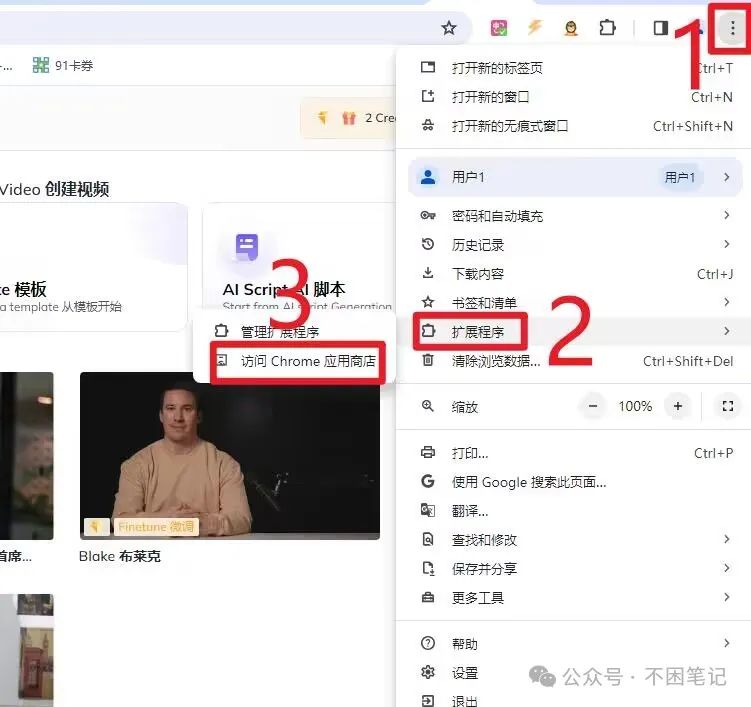Expand 更多工具 submenu arrow
The height and width of the screenshot is (707, 751).
coord(727,597)
